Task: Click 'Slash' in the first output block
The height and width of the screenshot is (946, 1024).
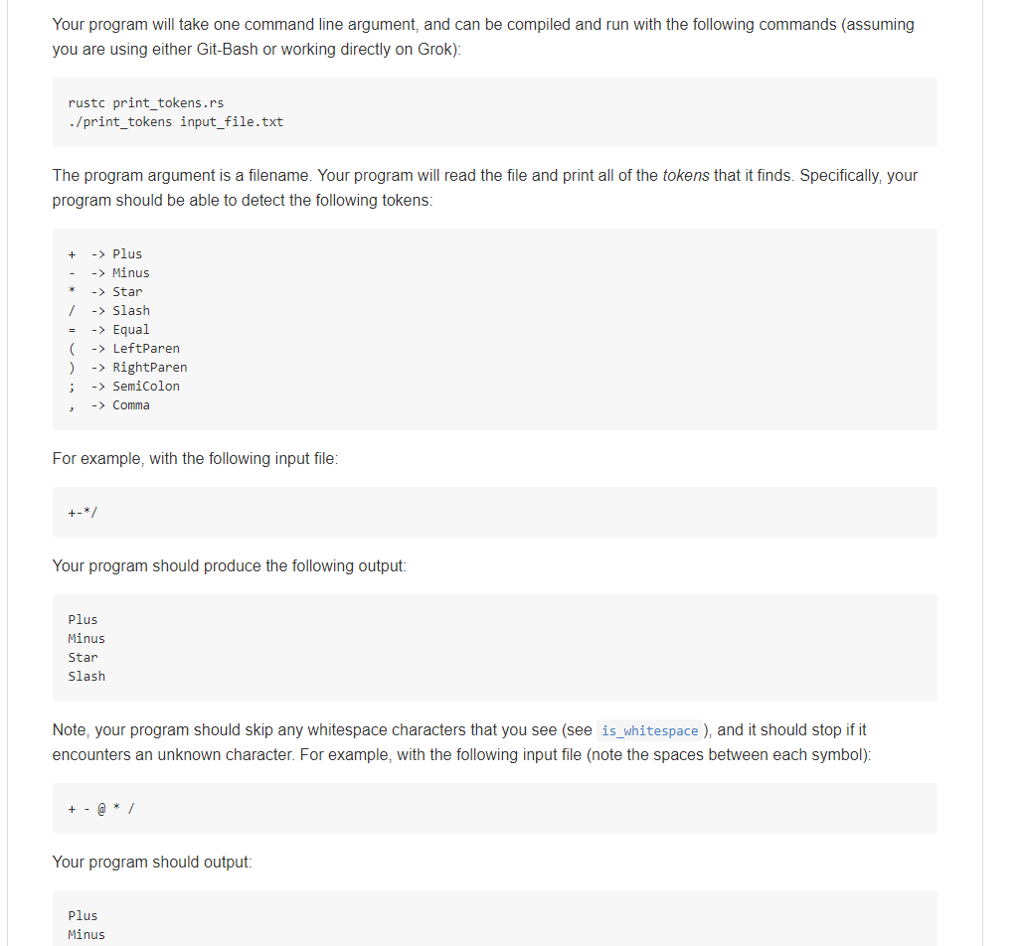Action: [86, 676]
